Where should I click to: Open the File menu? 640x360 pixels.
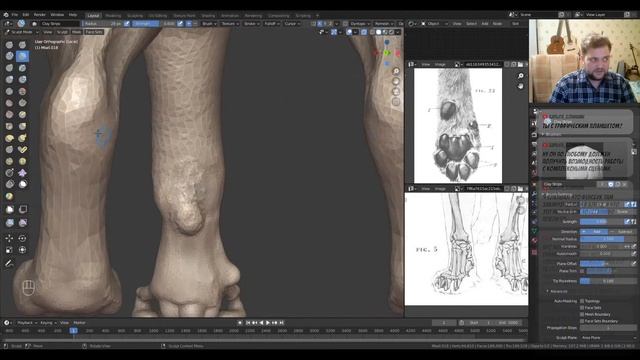[15, 15]
